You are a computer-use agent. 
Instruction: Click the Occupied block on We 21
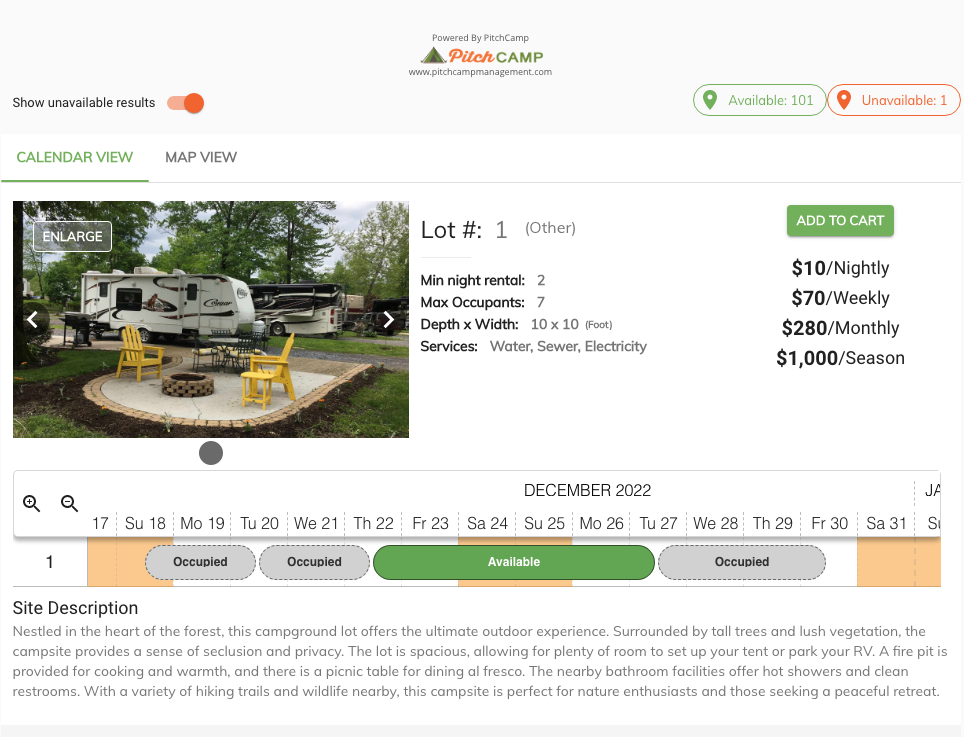(314, 562)
